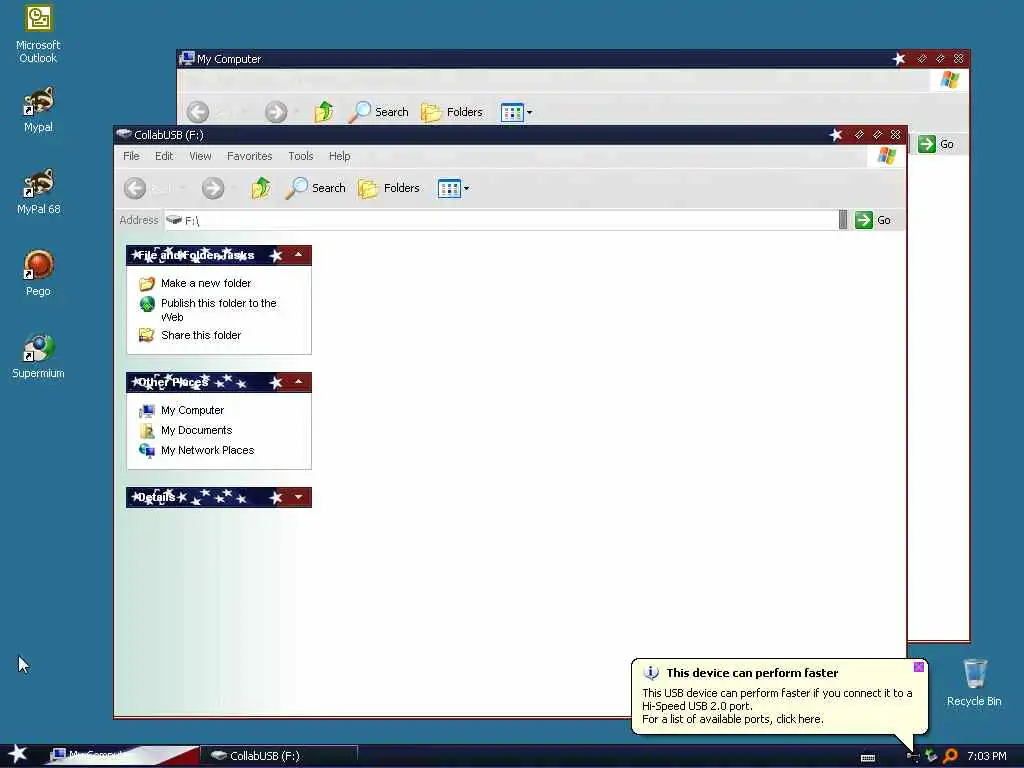Select the Supermium desktop icon
The width and height of the screenshot is (1024, 768).
click(x=38, y=356)
